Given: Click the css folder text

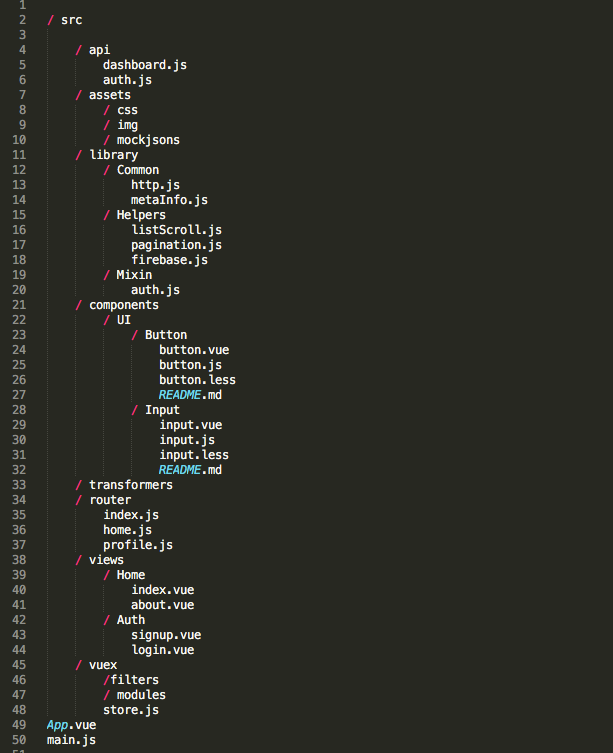Looking at the screenshot, I should coord(127,110).
